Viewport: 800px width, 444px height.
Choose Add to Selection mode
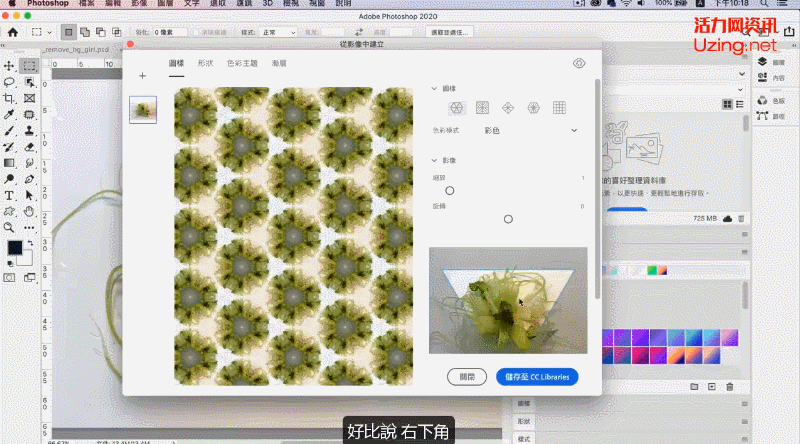coord(85,32)
